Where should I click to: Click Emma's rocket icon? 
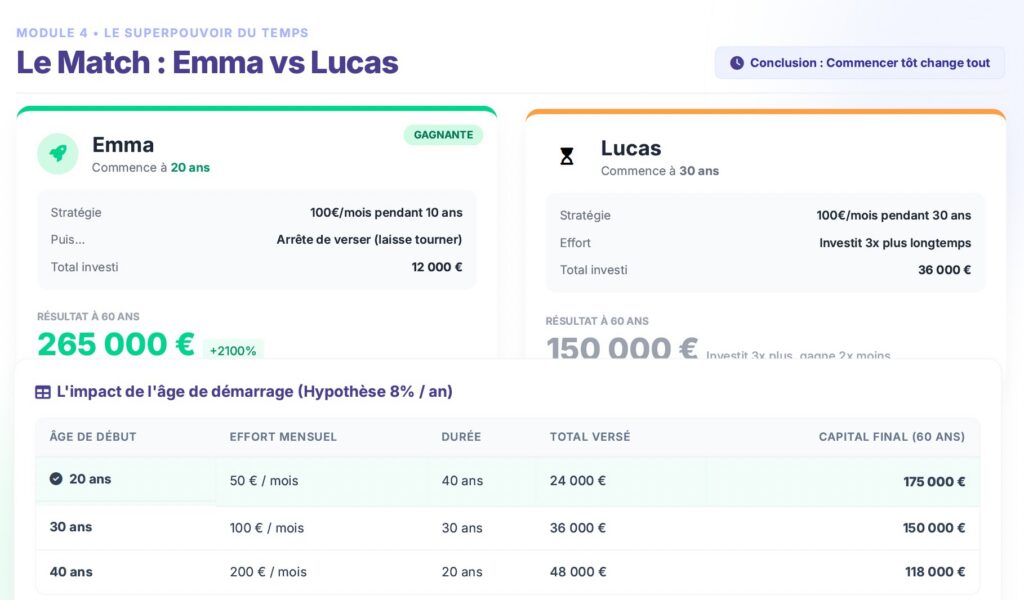(x=58, y=153)
